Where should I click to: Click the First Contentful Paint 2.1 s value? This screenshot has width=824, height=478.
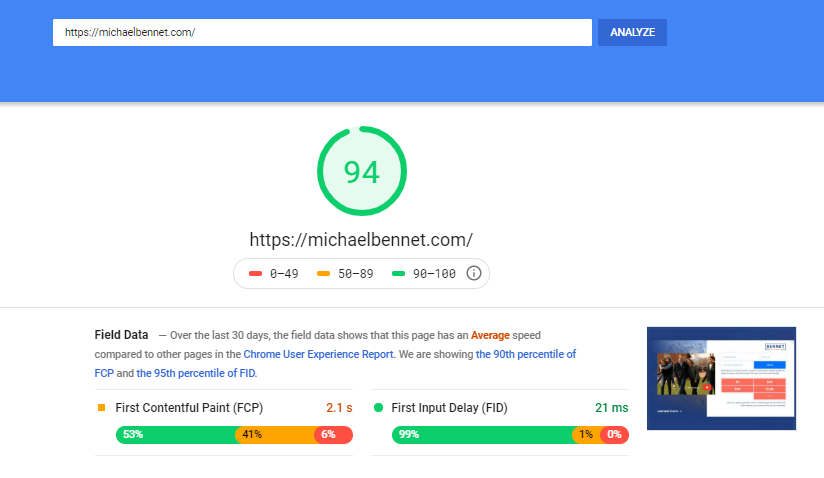tap(339, 408)
